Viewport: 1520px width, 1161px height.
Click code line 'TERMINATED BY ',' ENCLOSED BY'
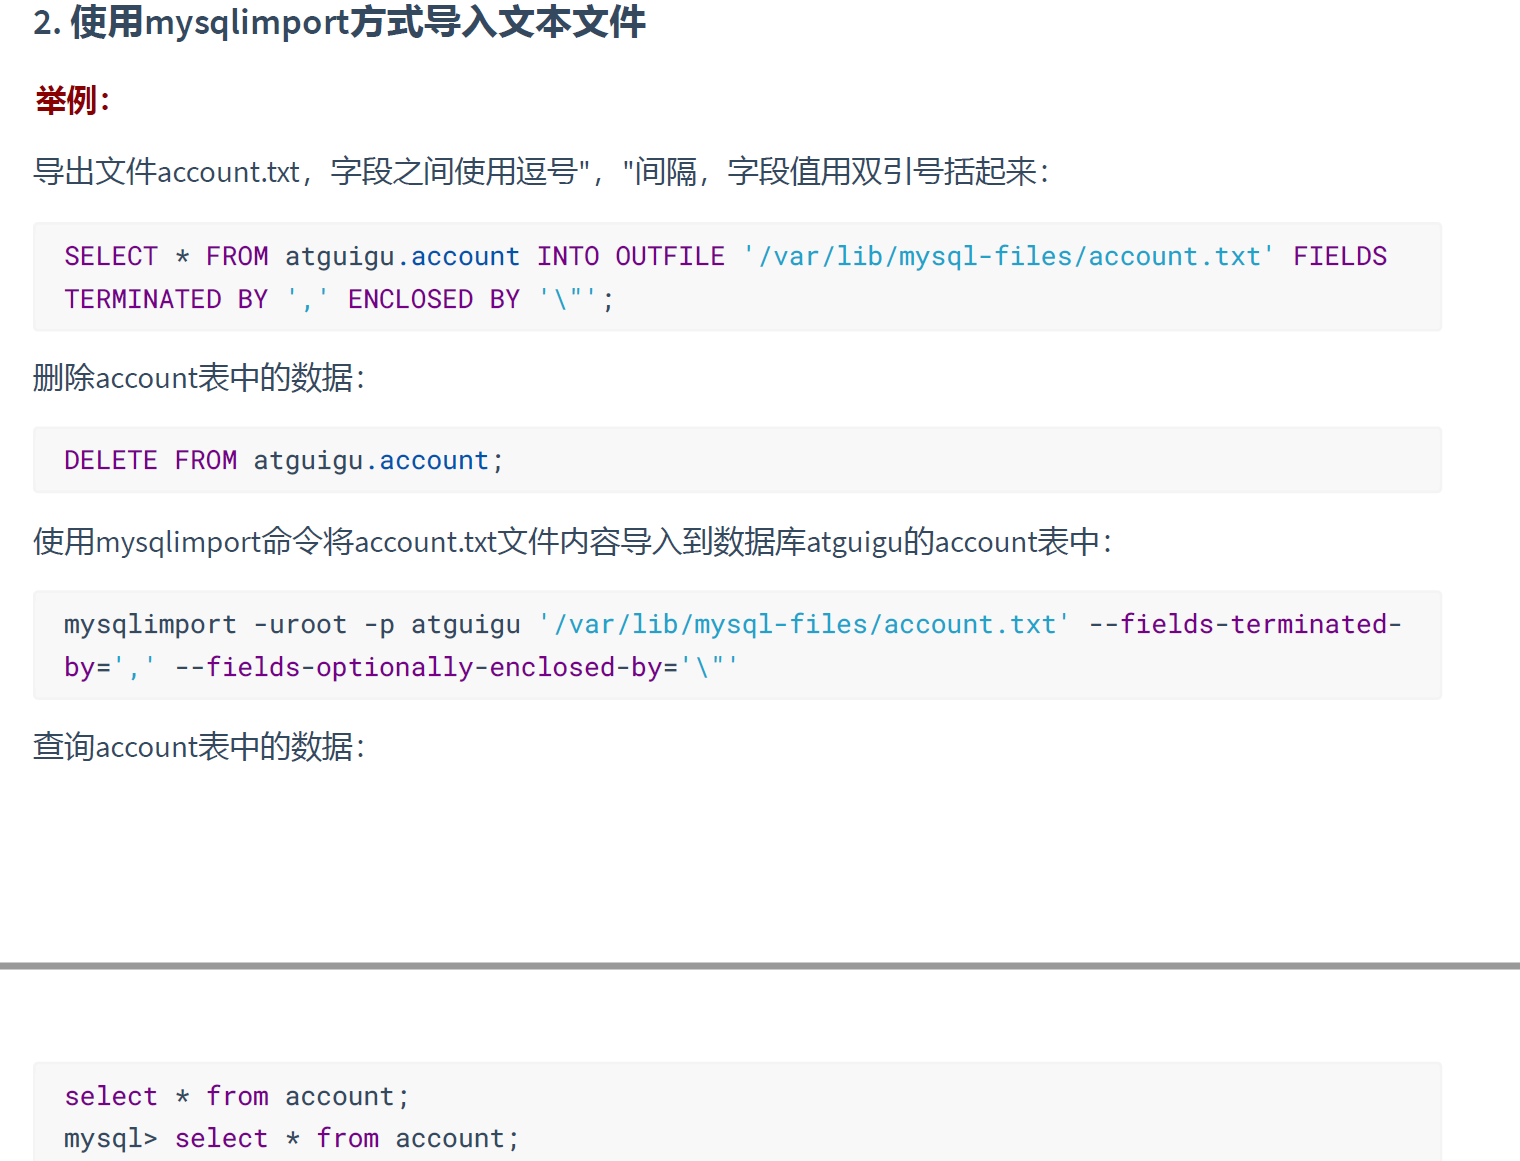(x=339, y=300)
